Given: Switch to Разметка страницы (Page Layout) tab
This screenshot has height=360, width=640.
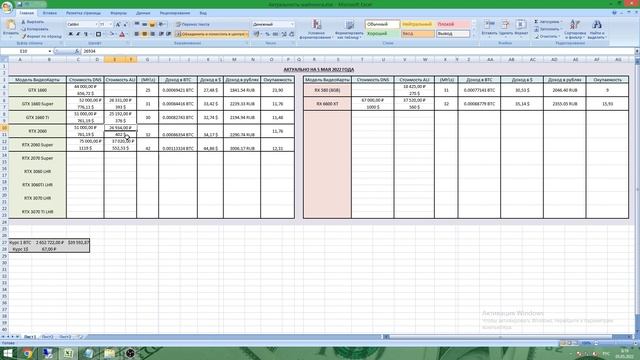Looking at the screenshot, I should pos(83,13).
